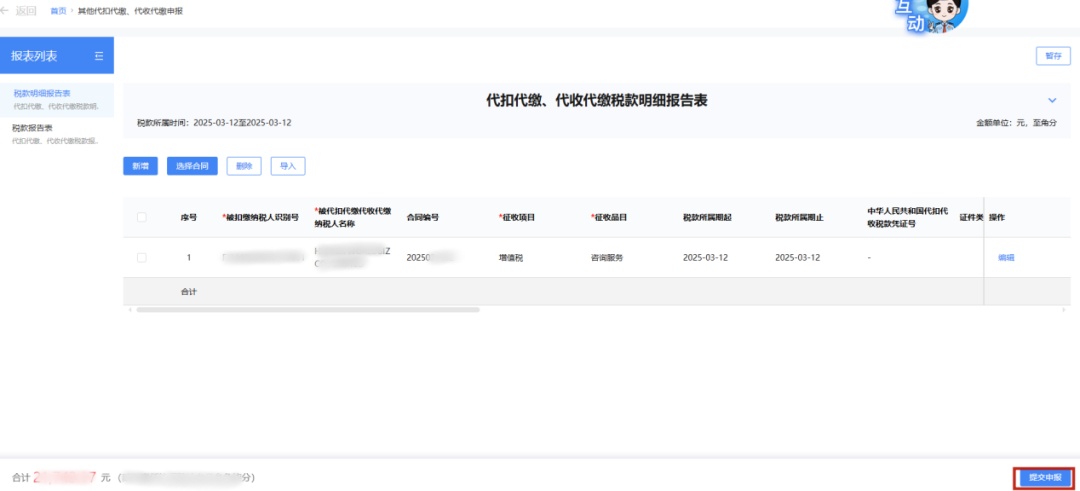The width and height of the screenshot is (1080, 491).
Task: Go to 首页 breadcrumb link
Action: [59, 11]
